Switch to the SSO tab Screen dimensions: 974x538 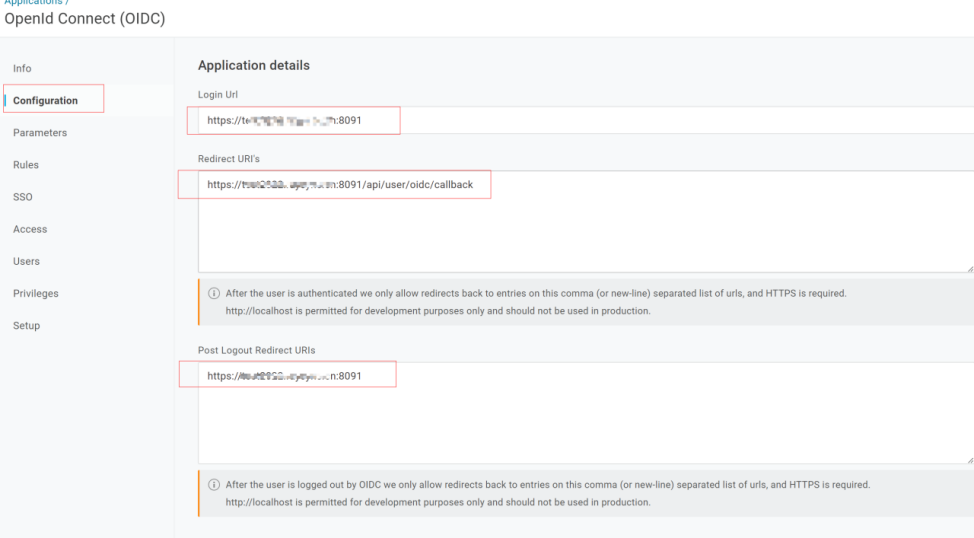pos(24,197)
